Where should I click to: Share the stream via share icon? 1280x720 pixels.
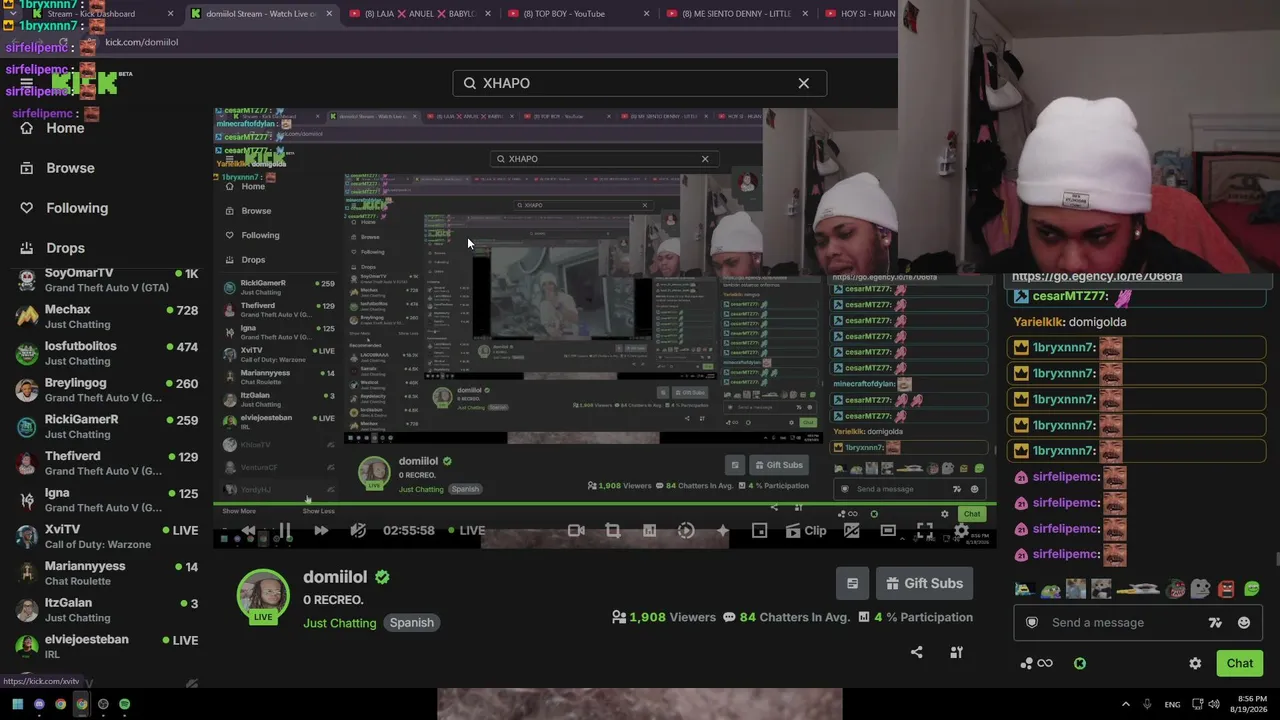coord(917,652)
